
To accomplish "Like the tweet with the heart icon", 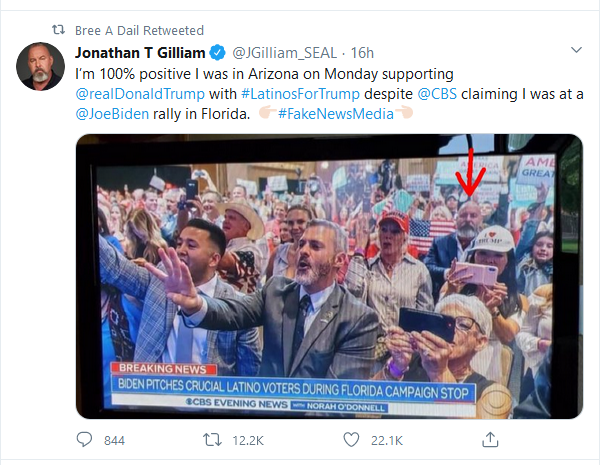I will point(351,439).
